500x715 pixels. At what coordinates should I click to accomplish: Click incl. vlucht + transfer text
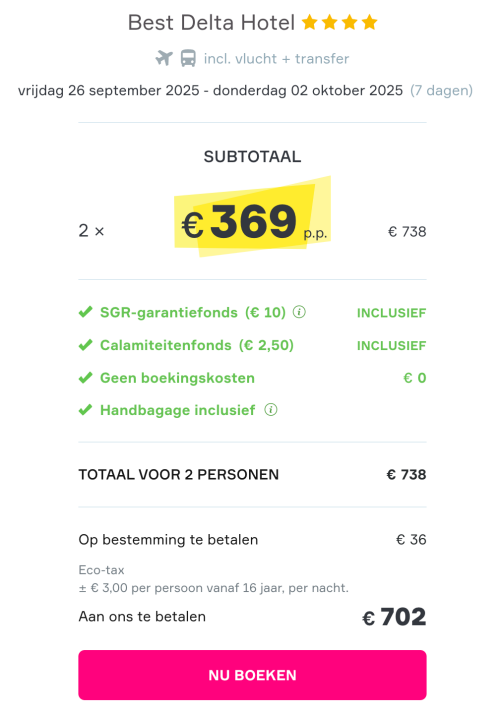pyautogui.click(x=276, y=59)
